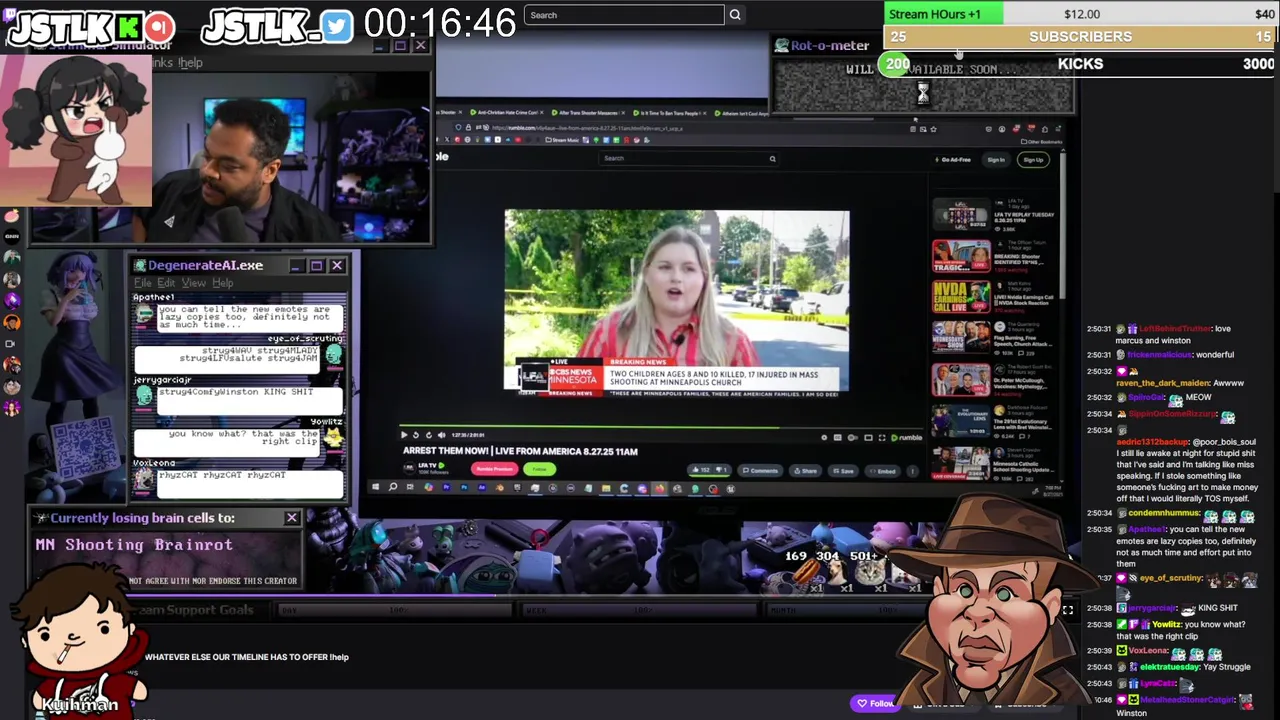
Task: Click Sign In on Rumble page
Action: 996,160
